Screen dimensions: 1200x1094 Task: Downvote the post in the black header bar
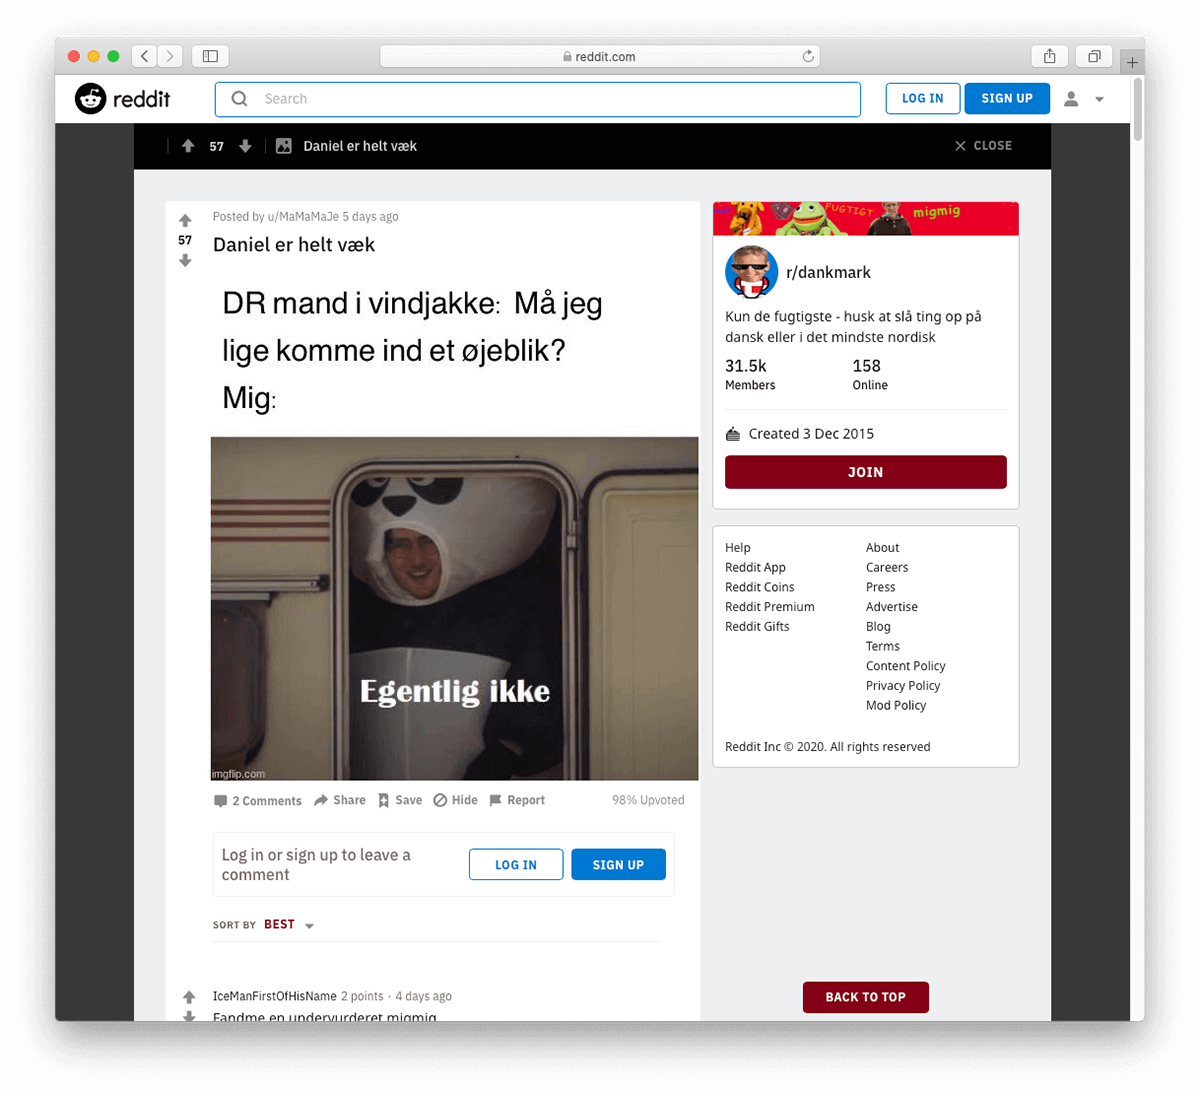(245, 146)
